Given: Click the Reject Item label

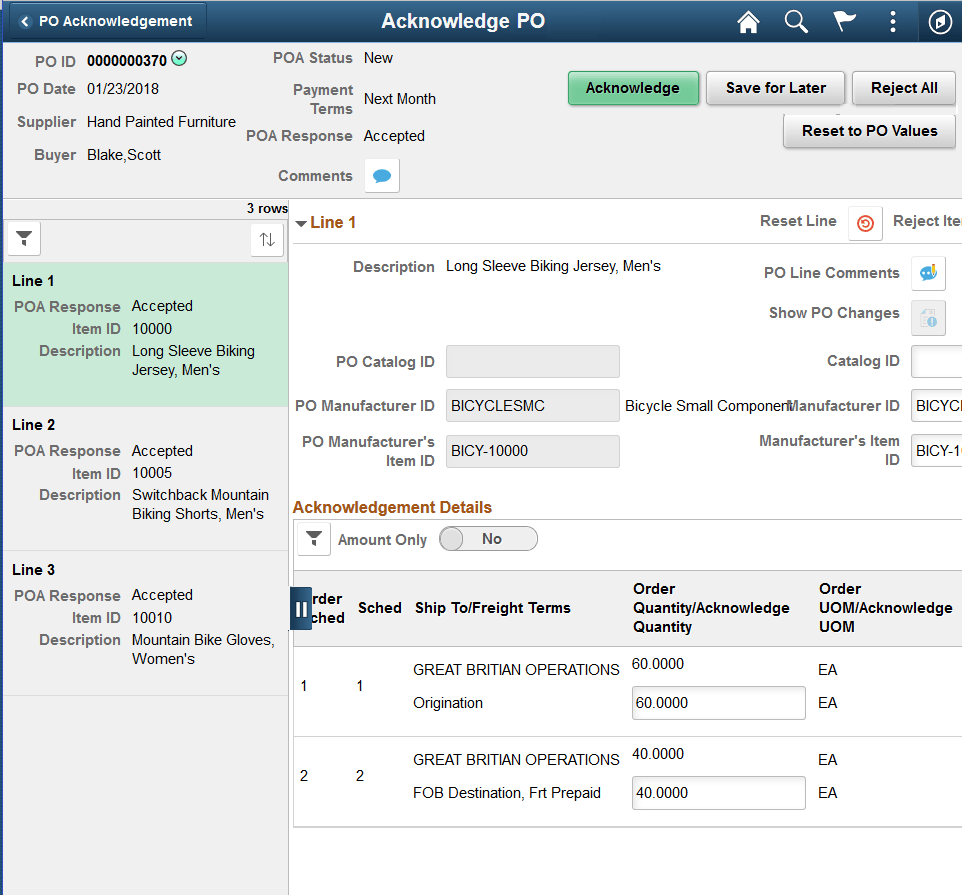Looking at the screenshot, I should tap(927, 221).
